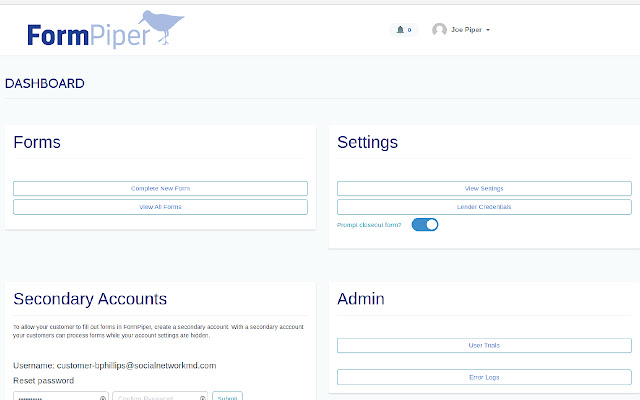Screen dimensions: 640x400
Task: Click the password field's show-password icon
Action: pyautogui.click(x=103, y=398)
